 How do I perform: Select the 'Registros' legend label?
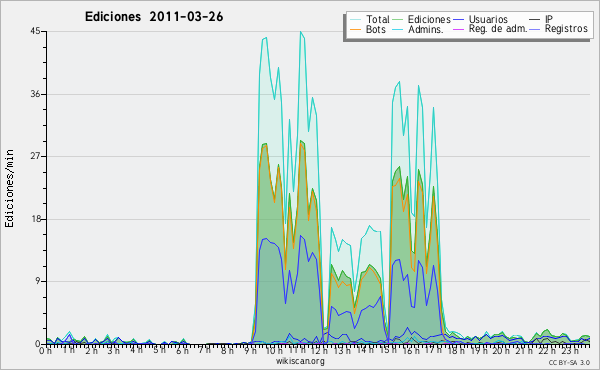pyautogui.click(x=566, y=29)
